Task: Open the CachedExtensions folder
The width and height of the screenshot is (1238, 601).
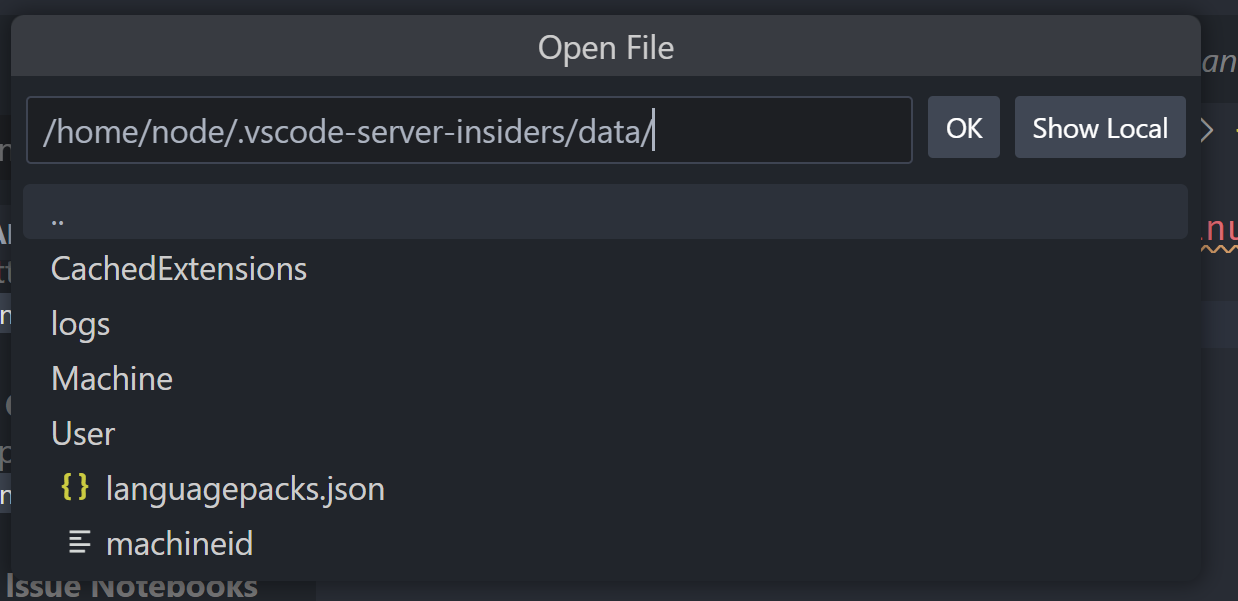Action: point(178,268)
